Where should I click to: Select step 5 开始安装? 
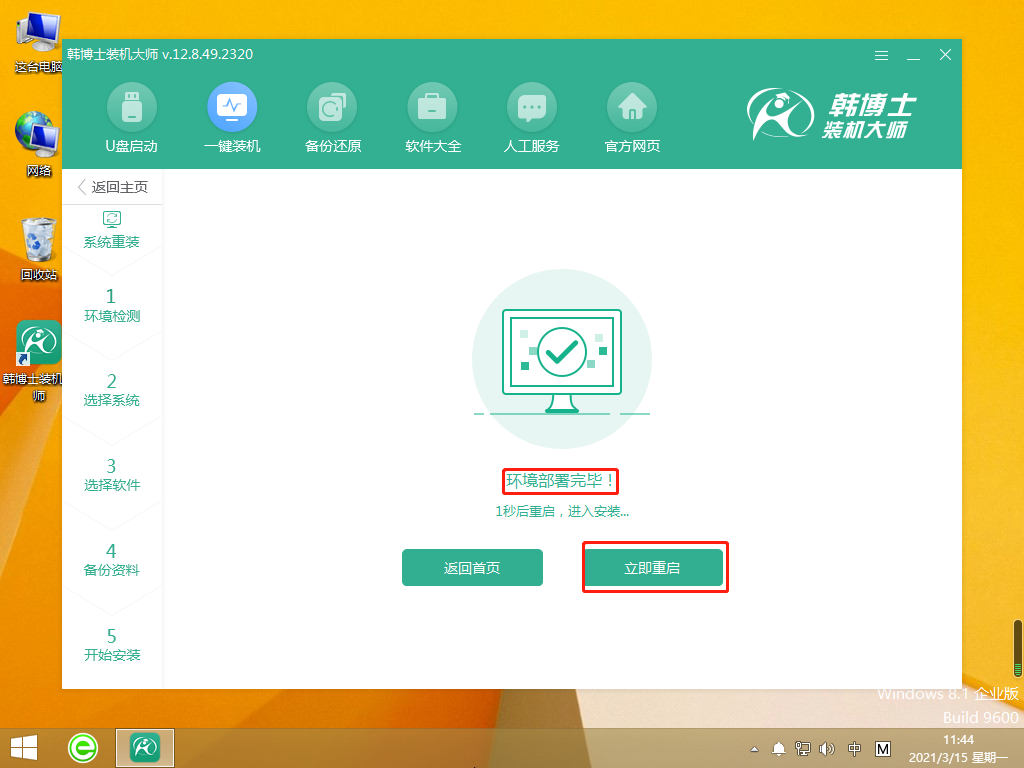(x=112, y=645)
